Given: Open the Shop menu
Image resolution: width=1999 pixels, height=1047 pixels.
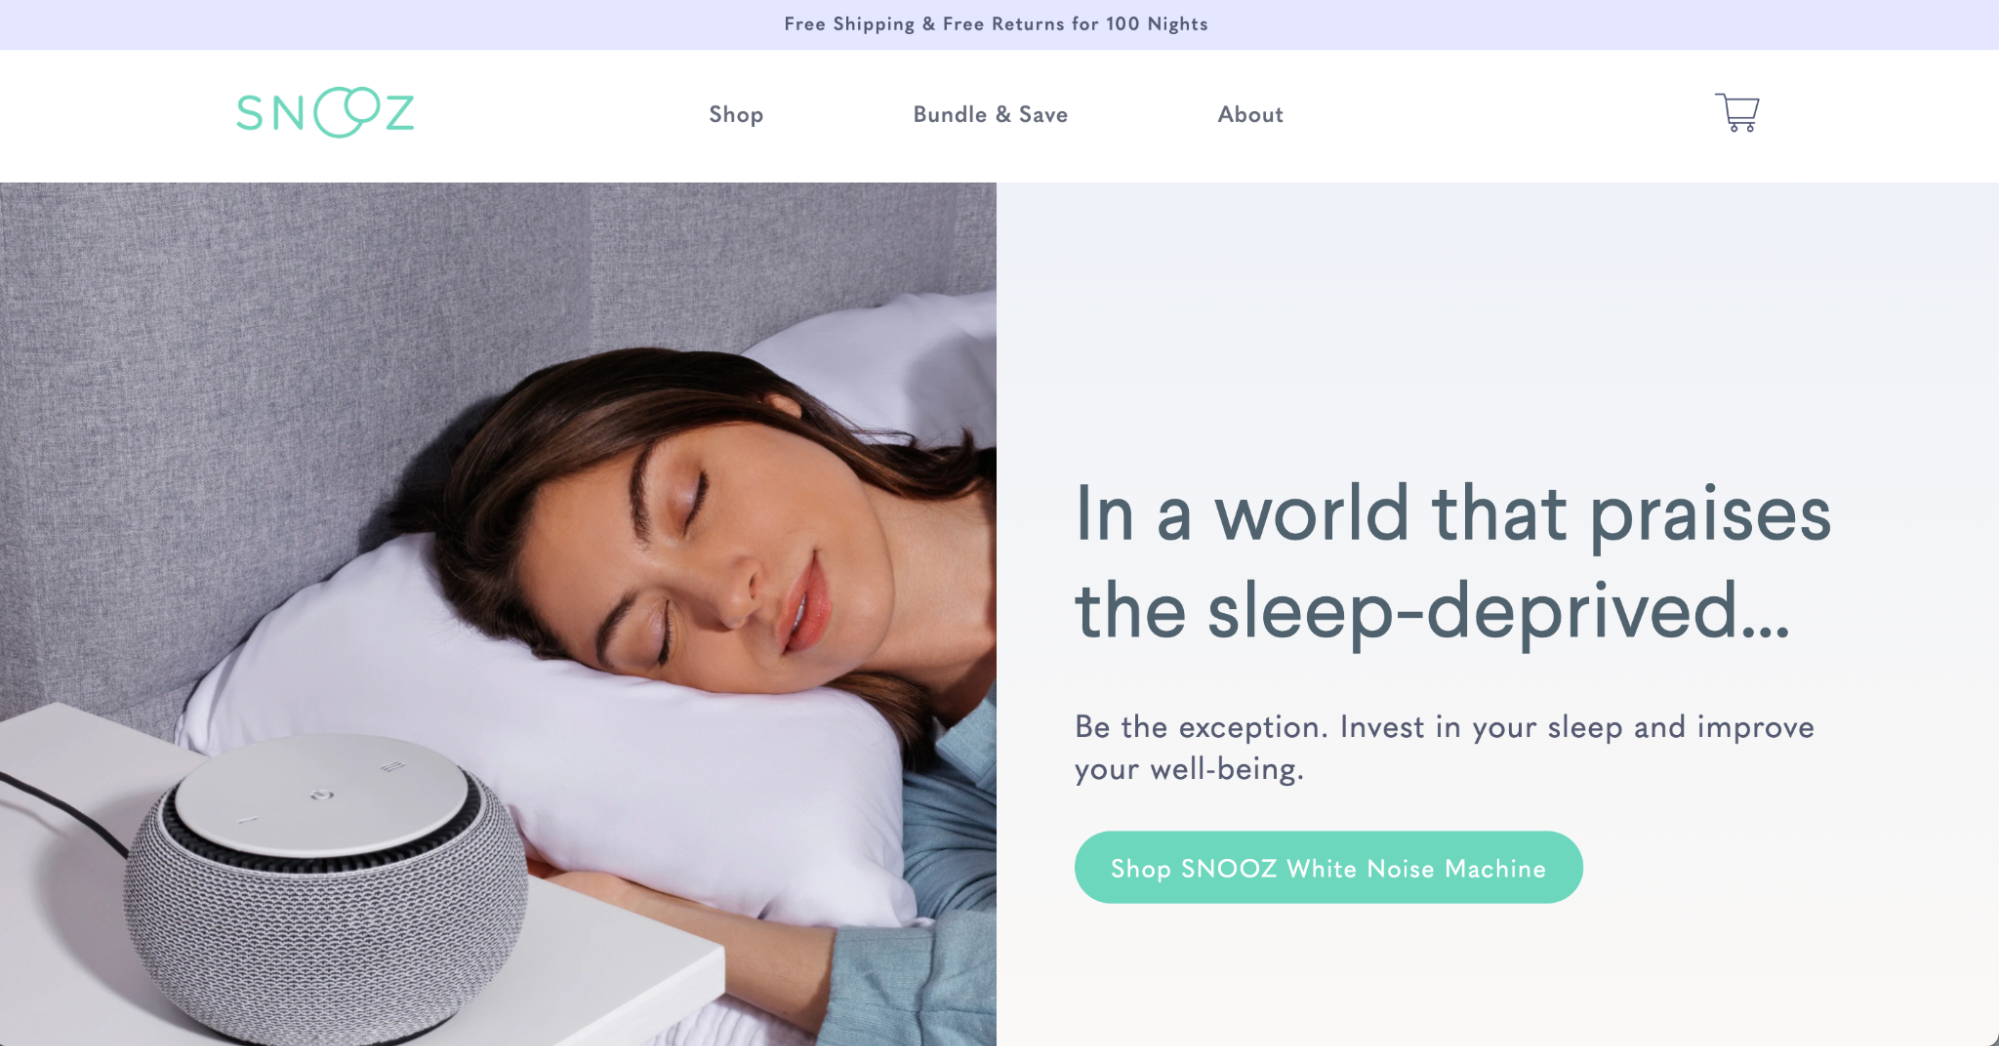Looking at the screenshot, I should pos(736,115).
